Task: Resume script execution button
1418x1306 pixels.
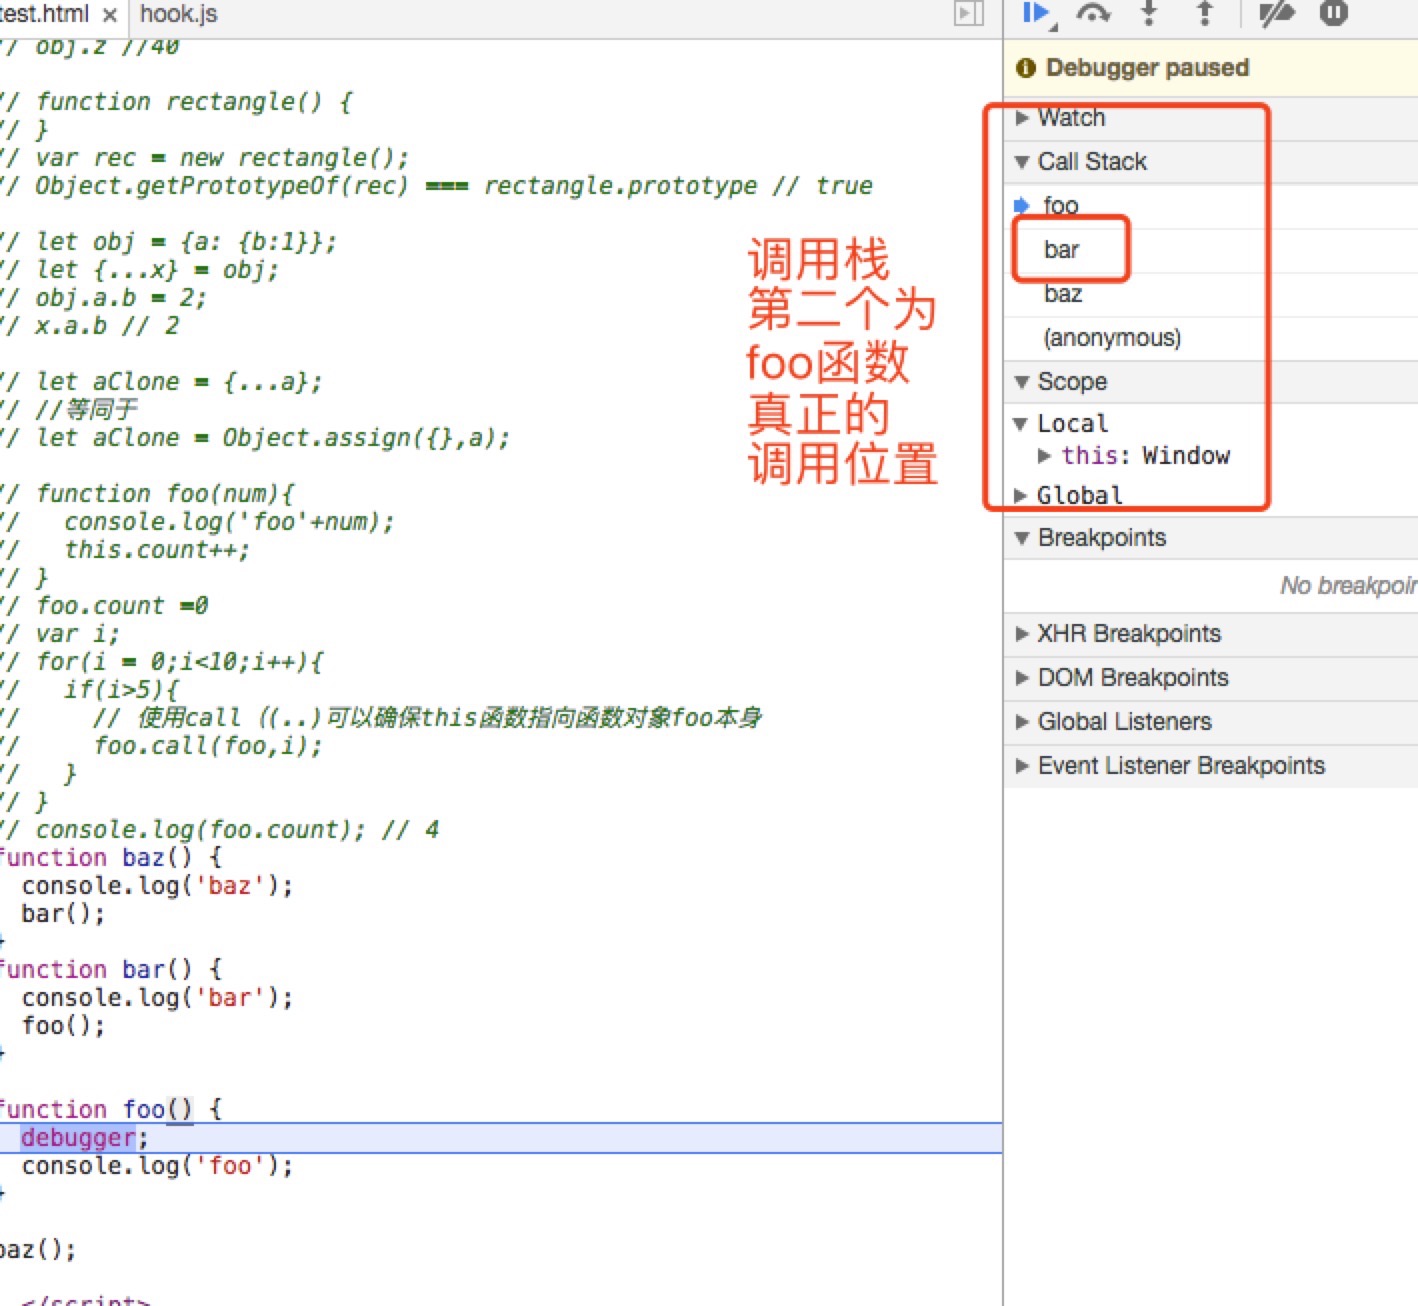Action: click(x=1037, y=13)
